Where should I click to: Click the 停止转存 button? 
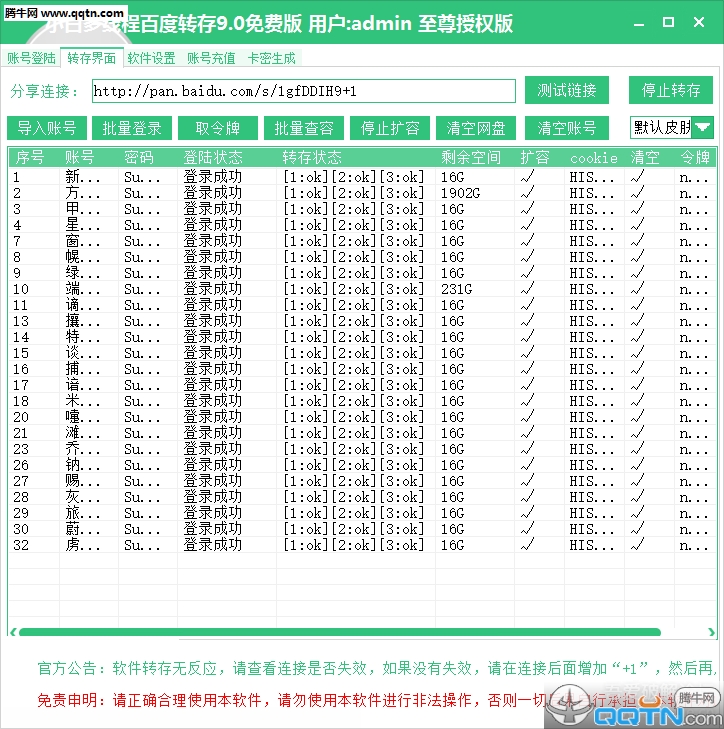pyautogui.click(x=671, y=90)
